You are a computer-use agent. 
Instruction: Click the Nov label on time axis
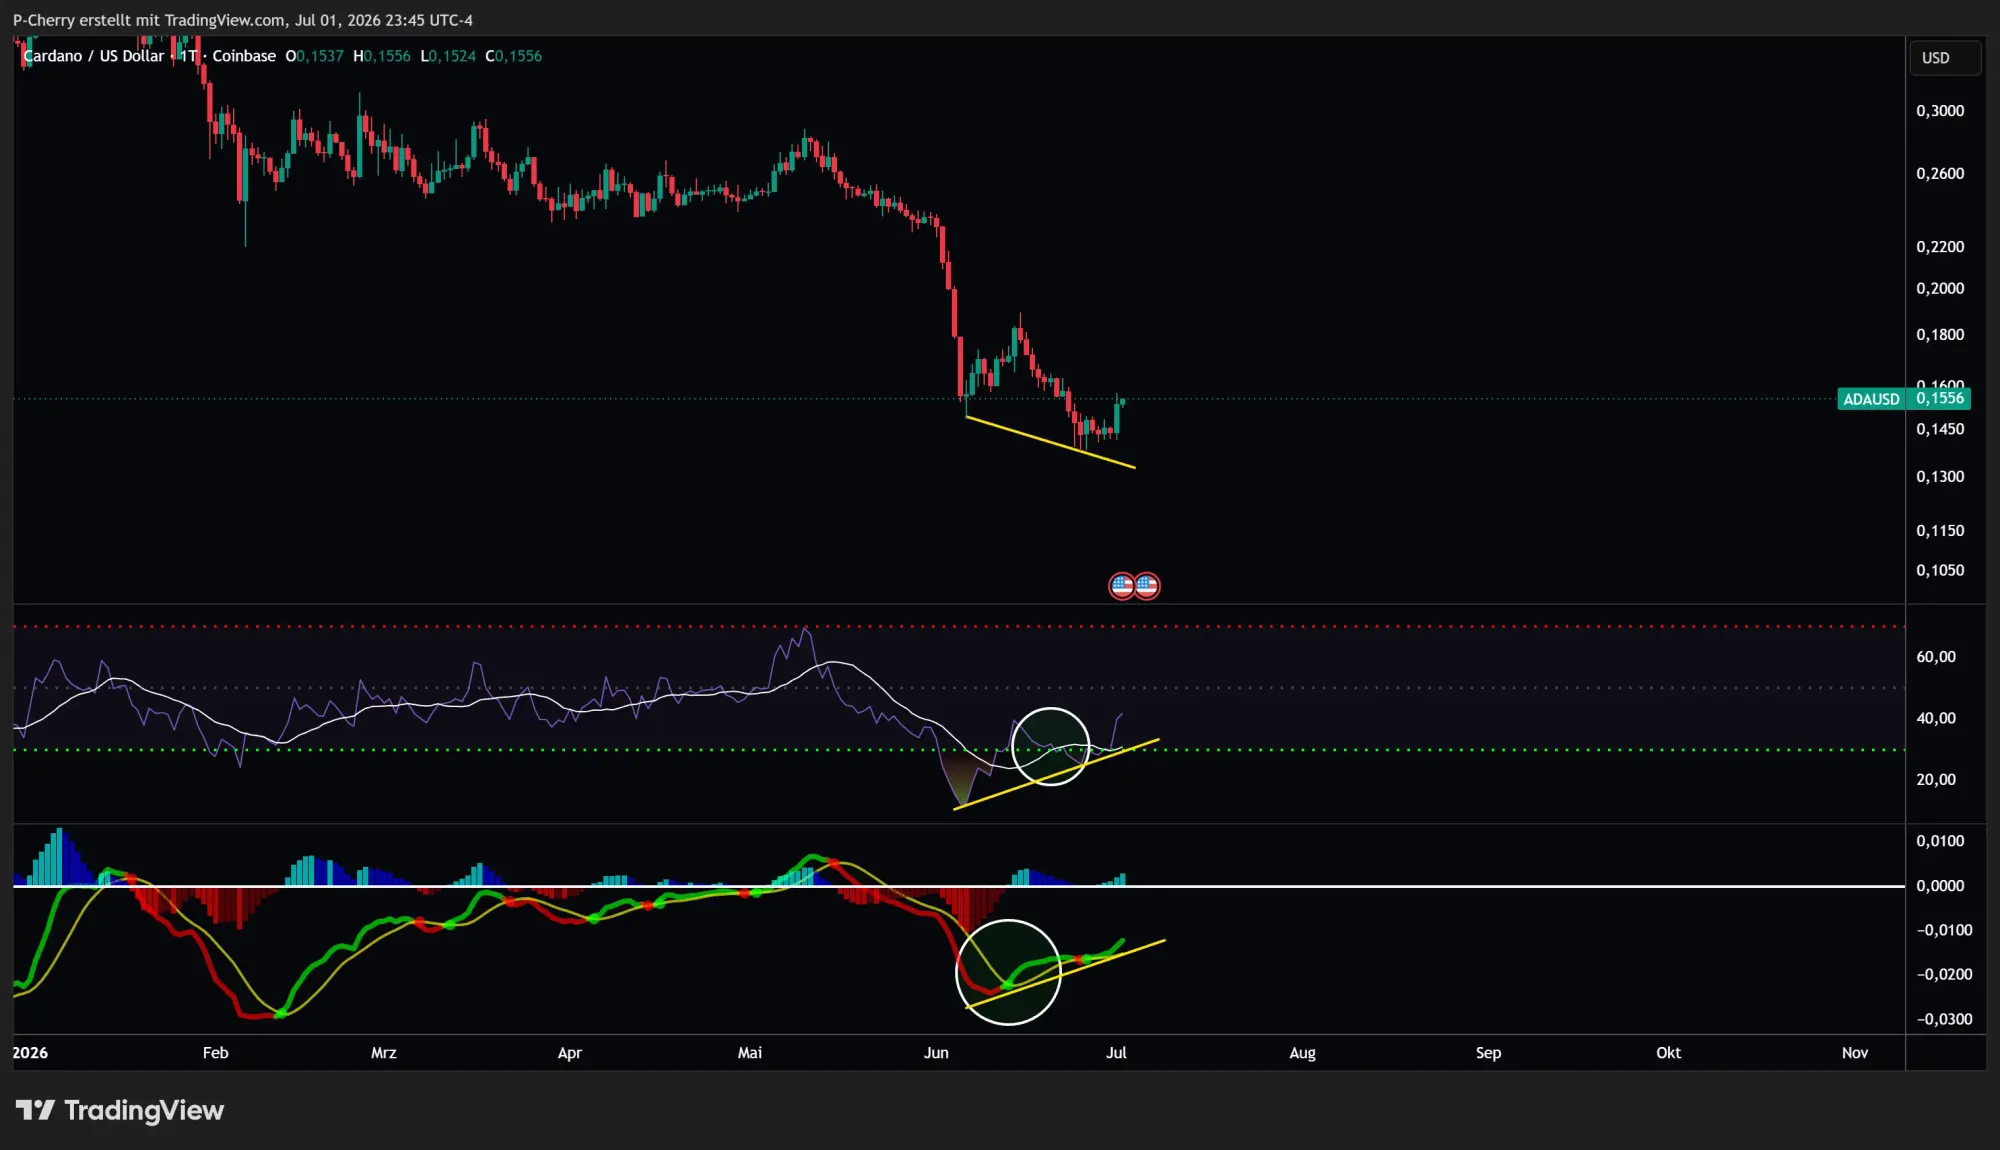[1855, 1053]
